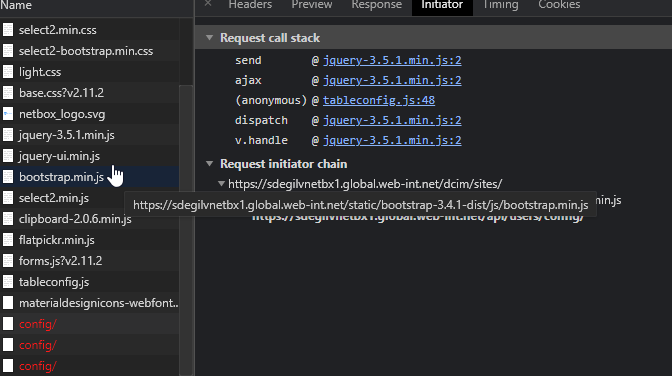Select the select2-bootstrap.min.css request
672x376 pixels.
tap(90, 51)
